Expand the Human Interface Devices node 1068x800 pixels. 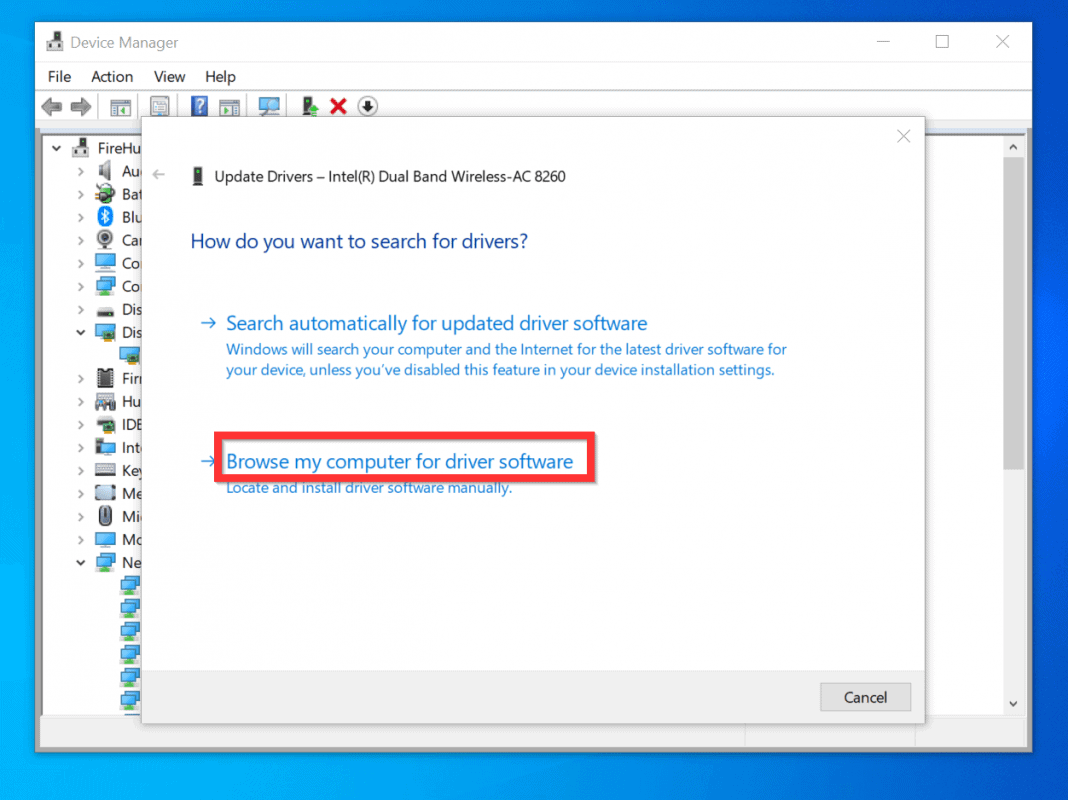point(81,402)
